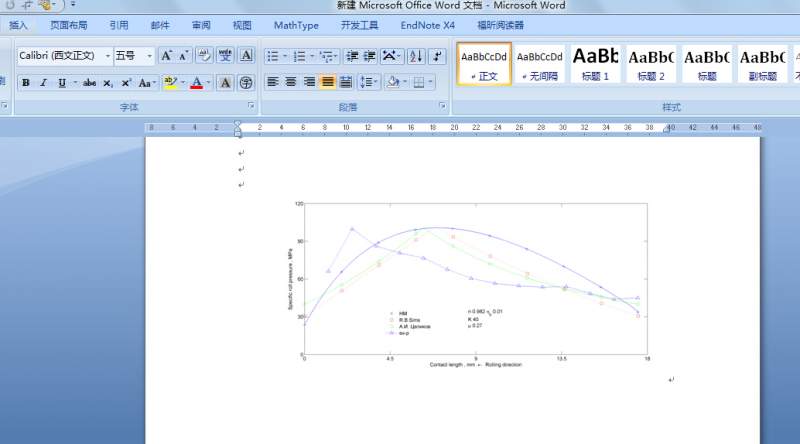
Task: Apply the 标题 1 style
Action: [x=595, y=64]
